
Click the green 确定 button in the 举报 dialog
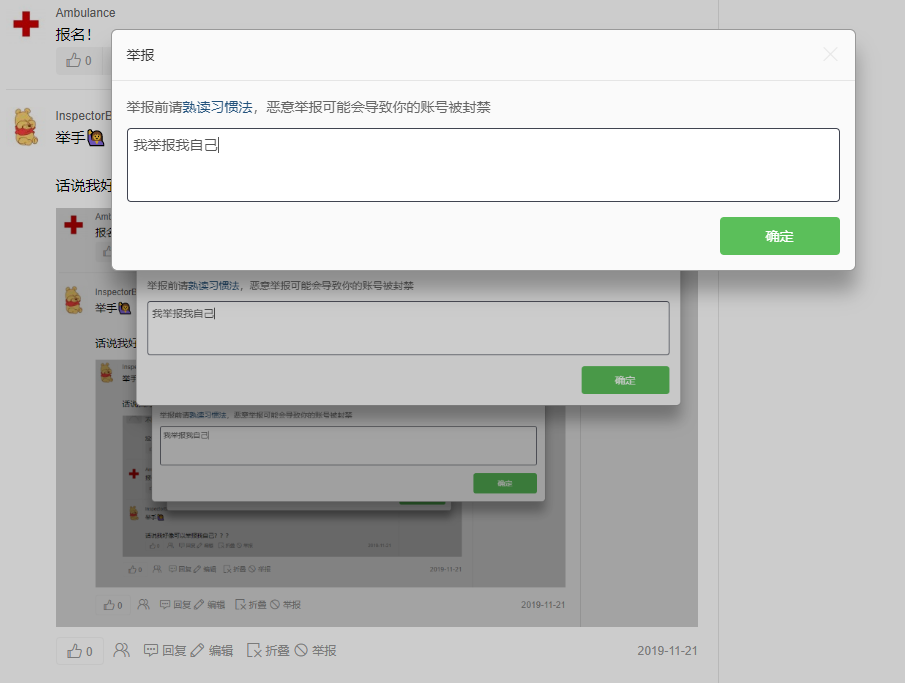(779, 236)
